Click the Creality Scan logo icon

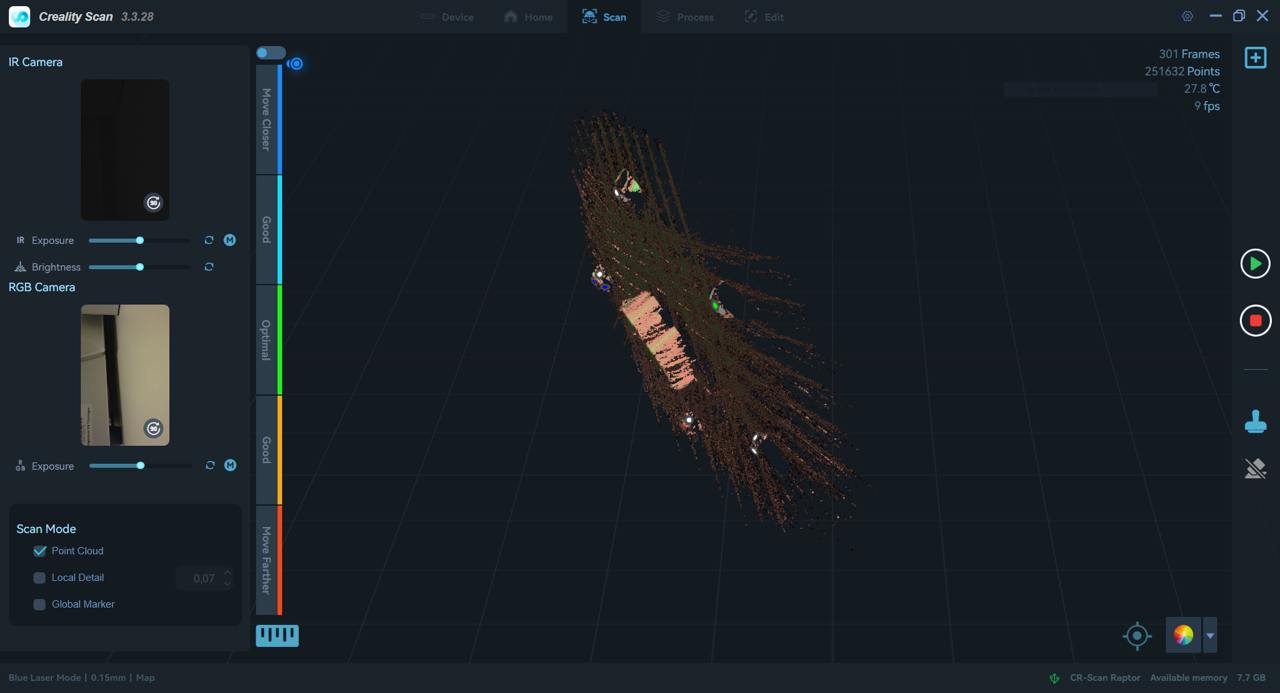coord(19,17)
